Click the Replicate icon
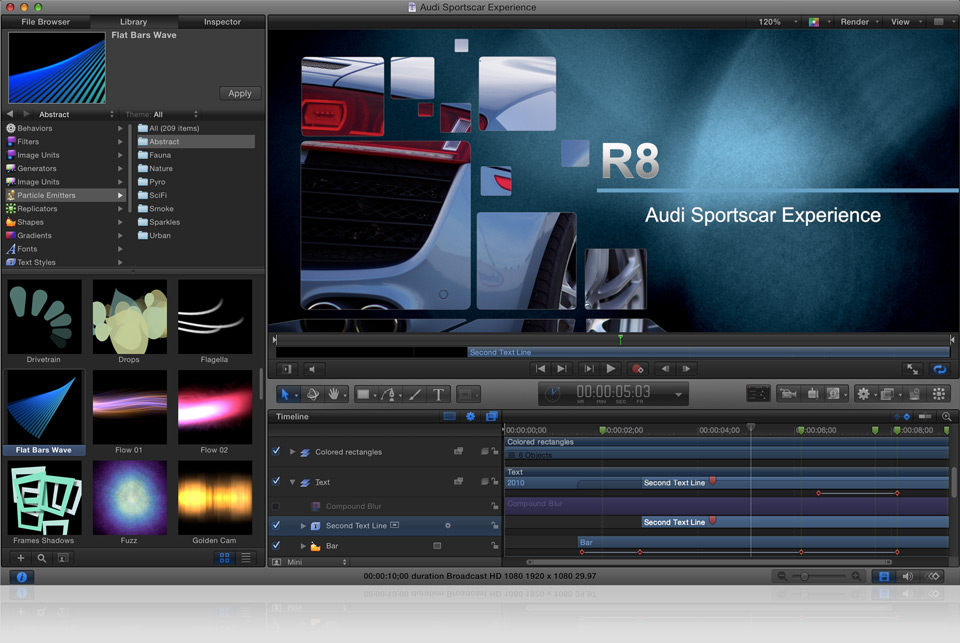 (939, 394)
